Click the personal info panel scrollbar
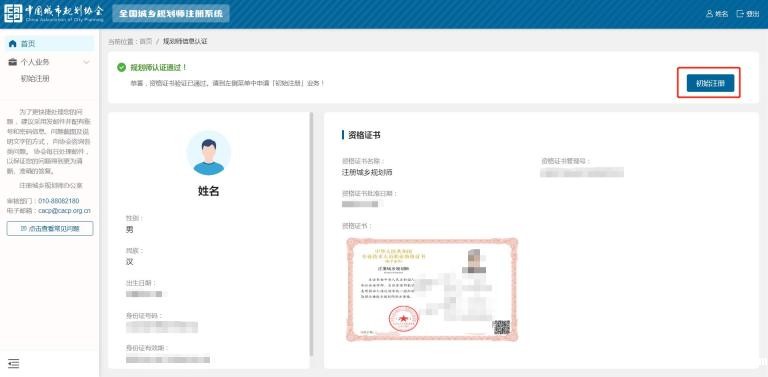 [311, 234]
